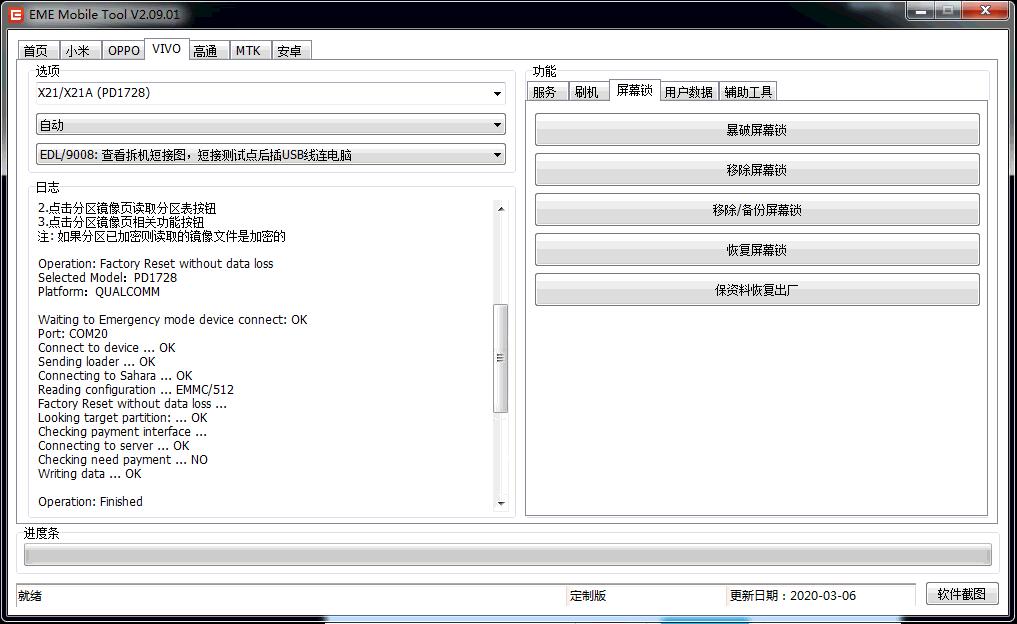Image resolution: width=1017 pixels, height=624 pixels.
Task: Click the 'Writing data ... OK' log line
Action: pos(90,474)
